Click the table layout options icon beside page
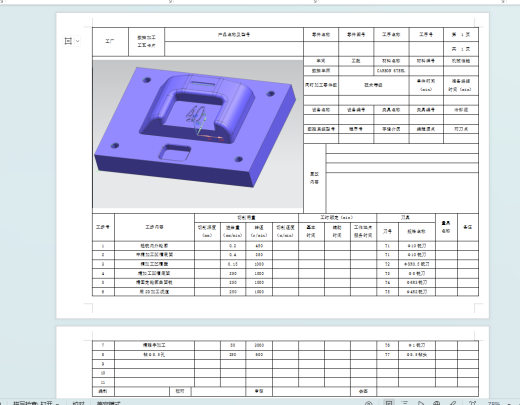Screen dimensions: 520x405 tap(68, 41)
